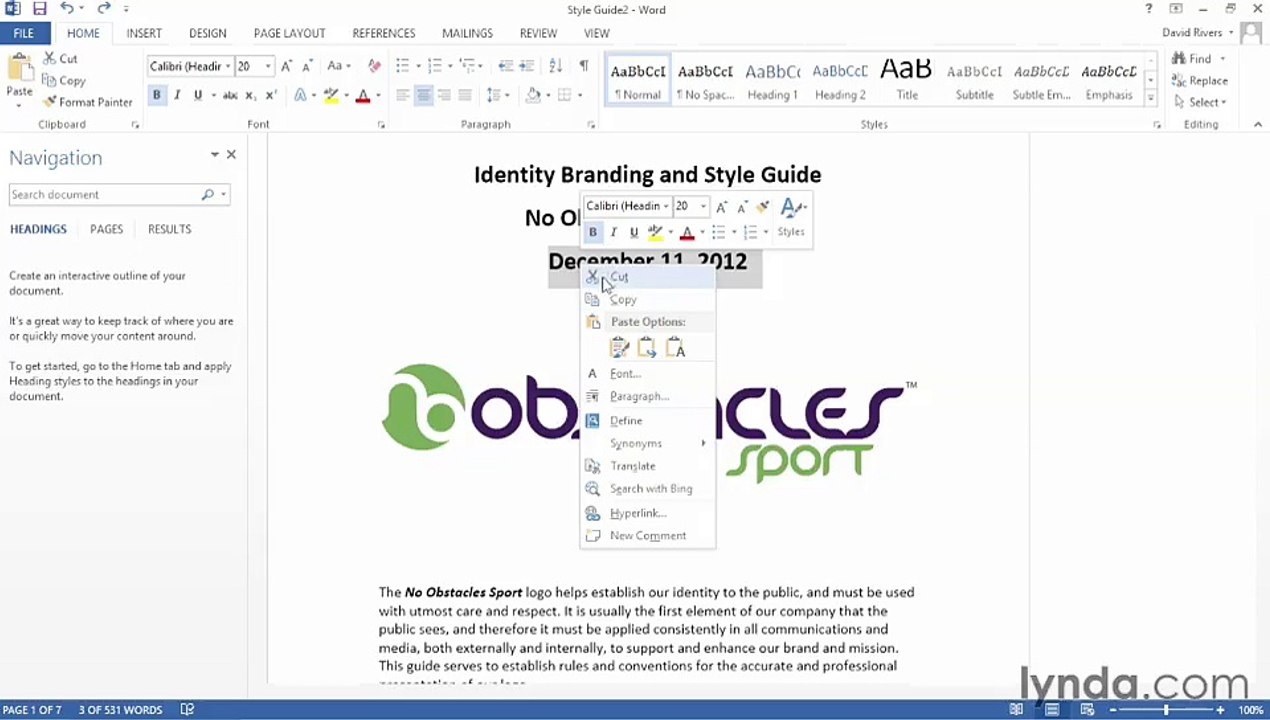Click the mini toolbar Font Color button

[x=687, y=232]
